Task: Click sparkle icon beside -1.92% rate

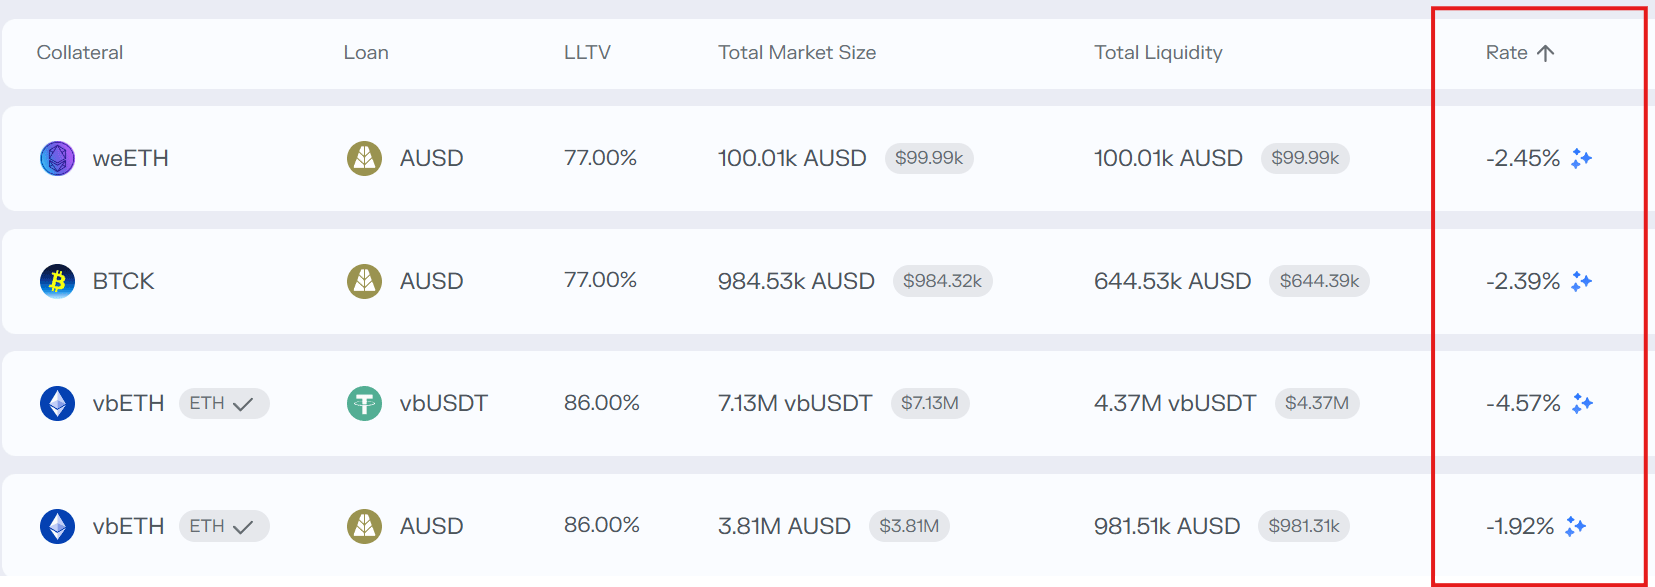Action: [1576, 526]
